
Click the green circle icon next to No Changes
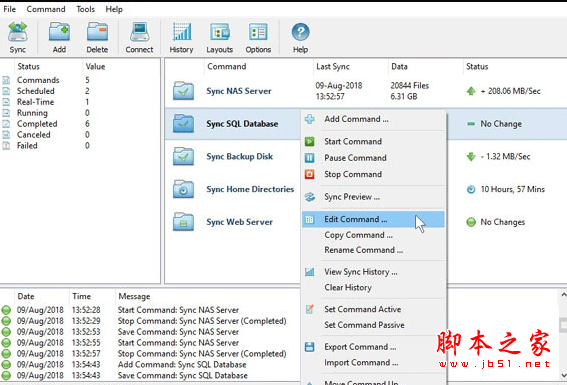click(x=471, y=222)
